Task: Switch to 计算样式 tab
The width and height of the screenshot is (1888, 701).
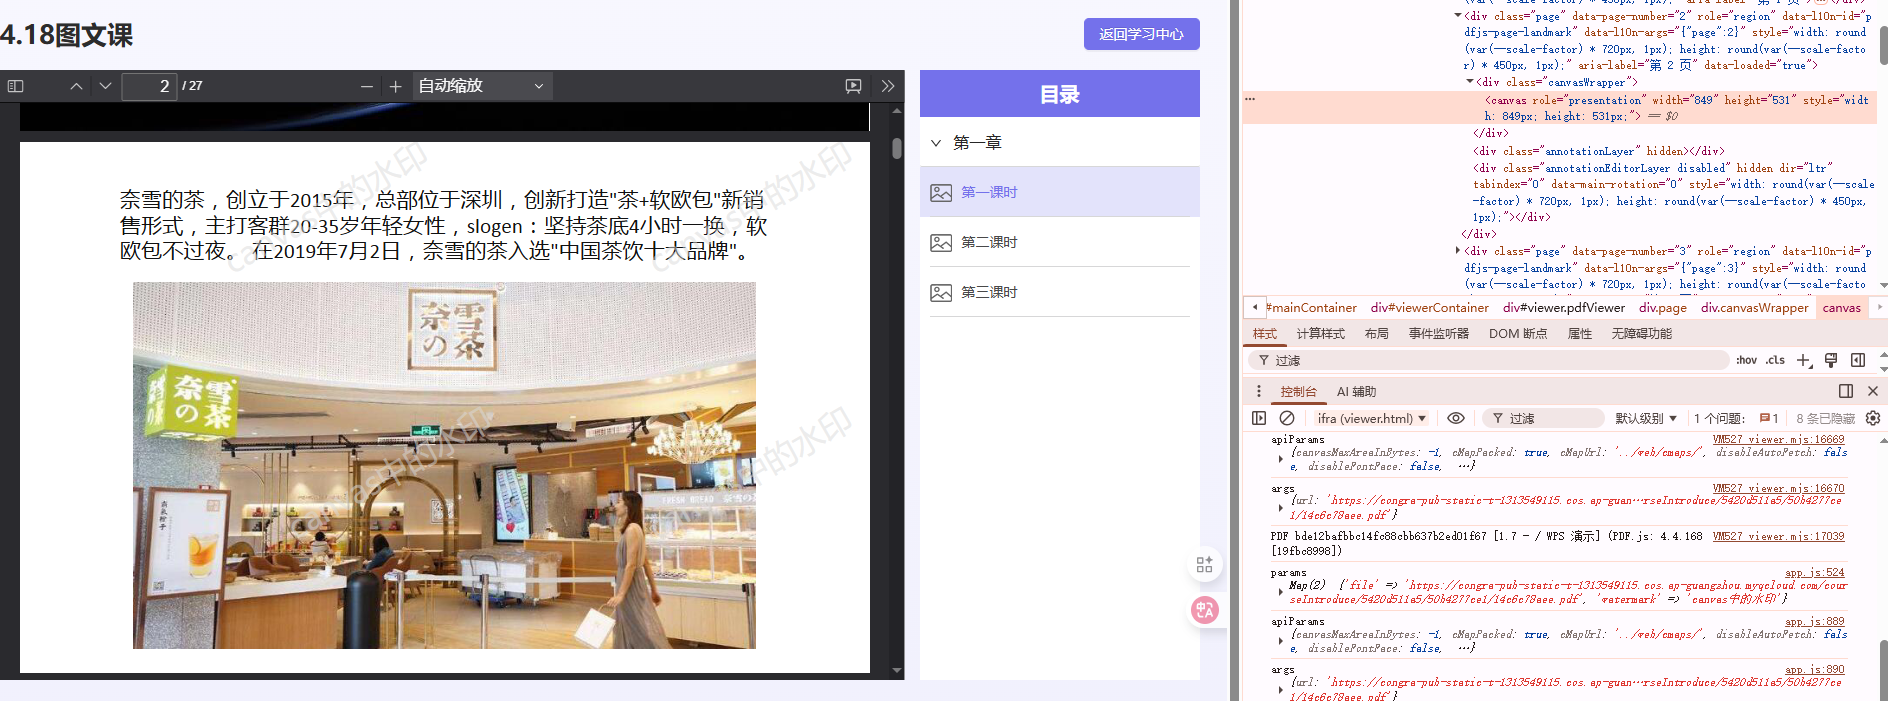Action: coord(1321,334)
